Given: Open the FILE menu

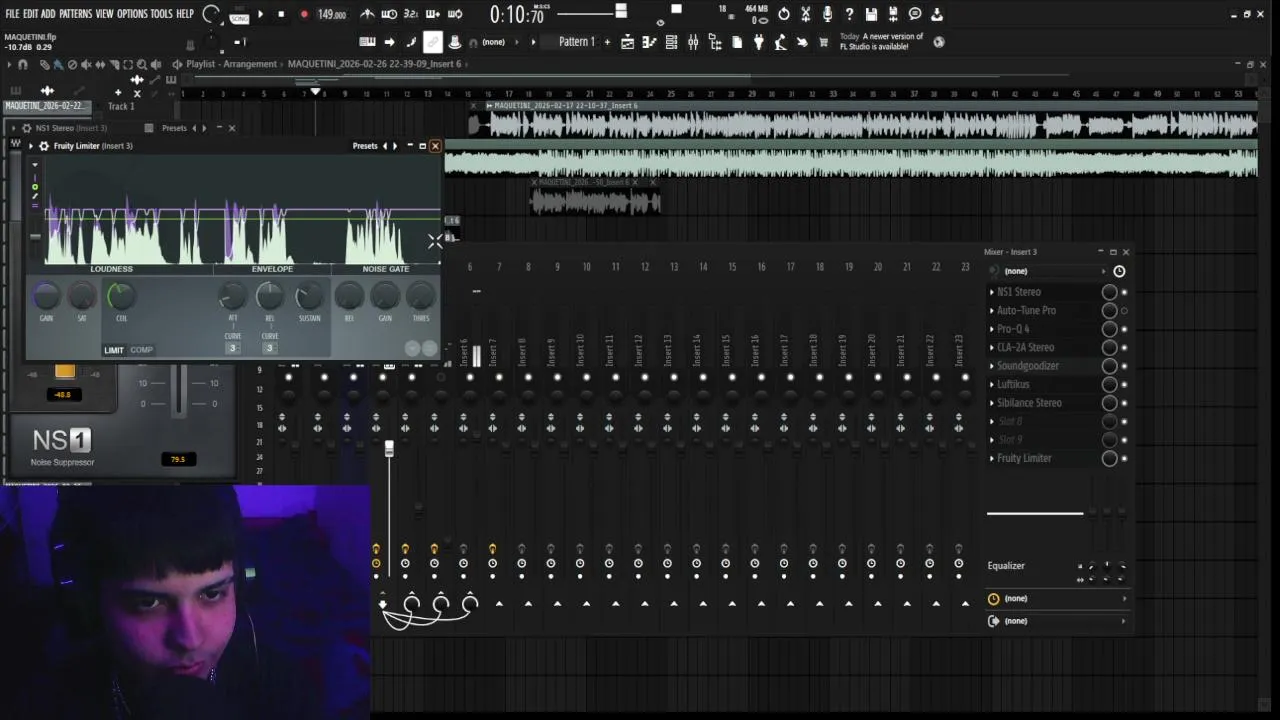Looking at the screenshot, I should (12, 14).
